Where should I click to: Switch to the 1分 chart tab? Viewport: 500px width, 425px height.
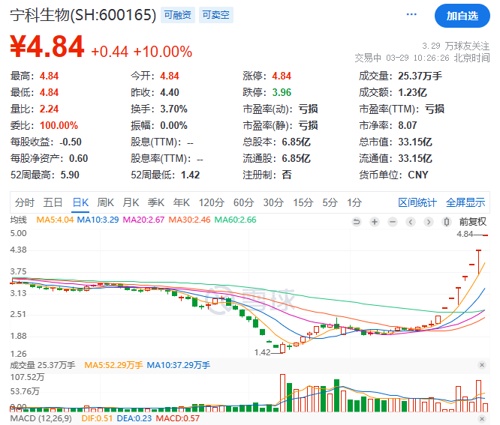pos(354,202)
